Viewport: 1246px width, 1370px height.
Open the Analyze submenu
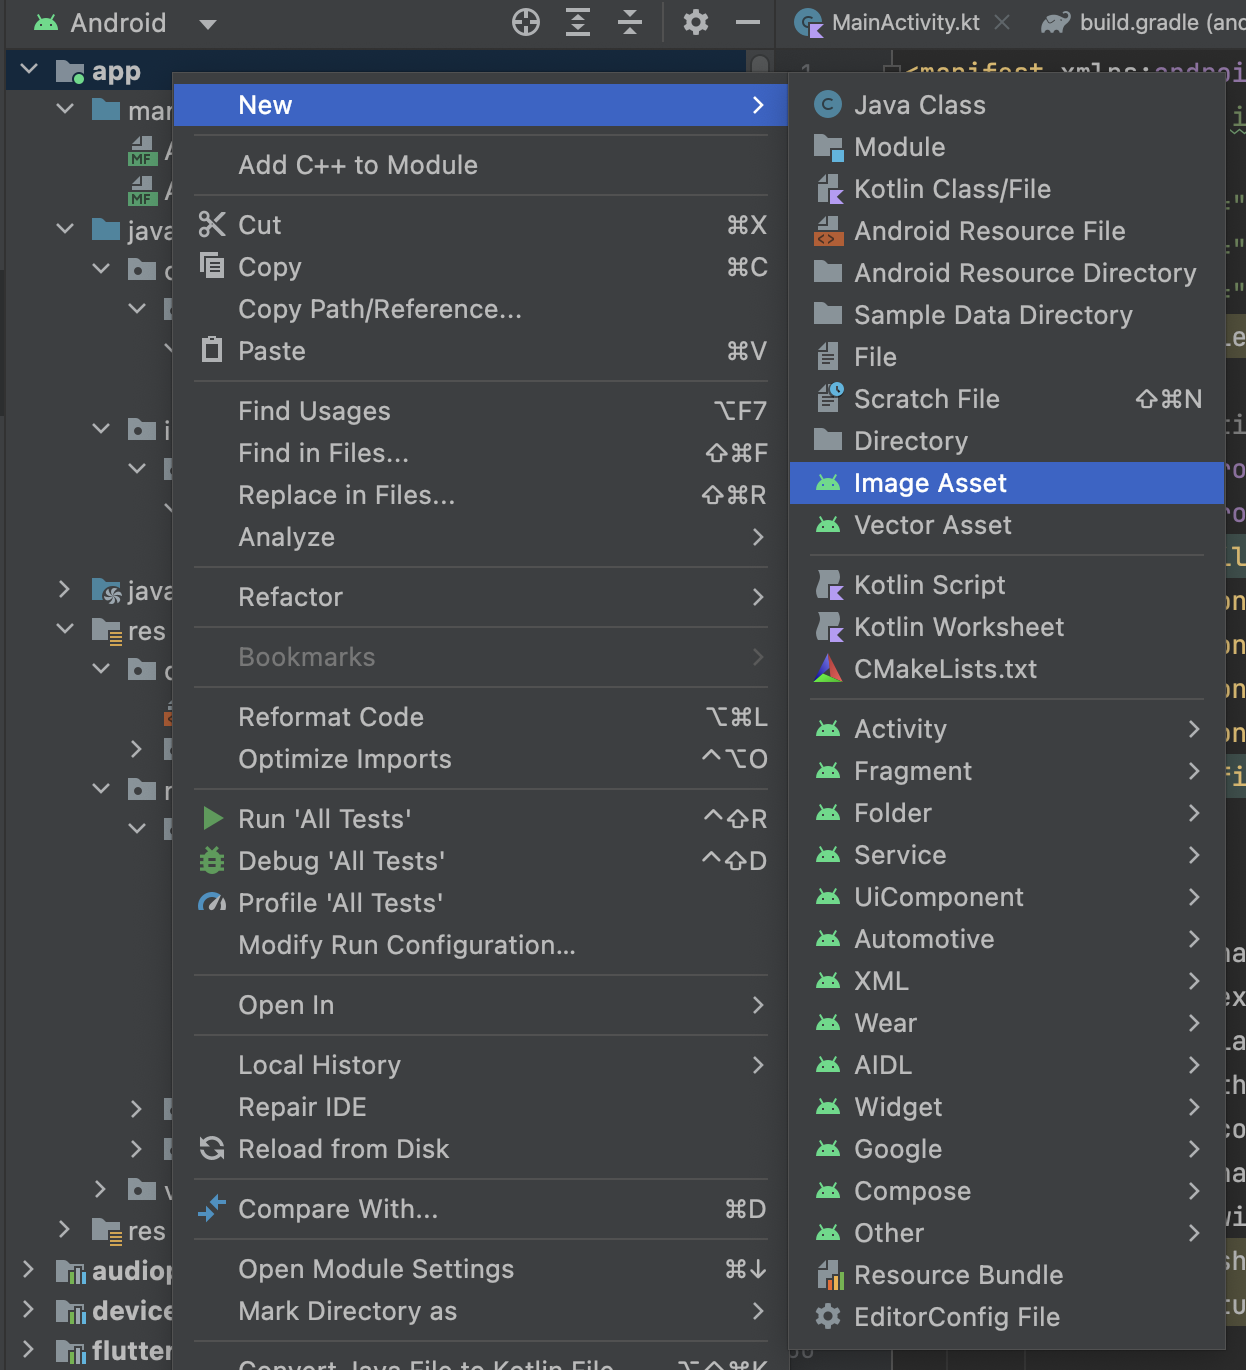[x=481, y=537]
